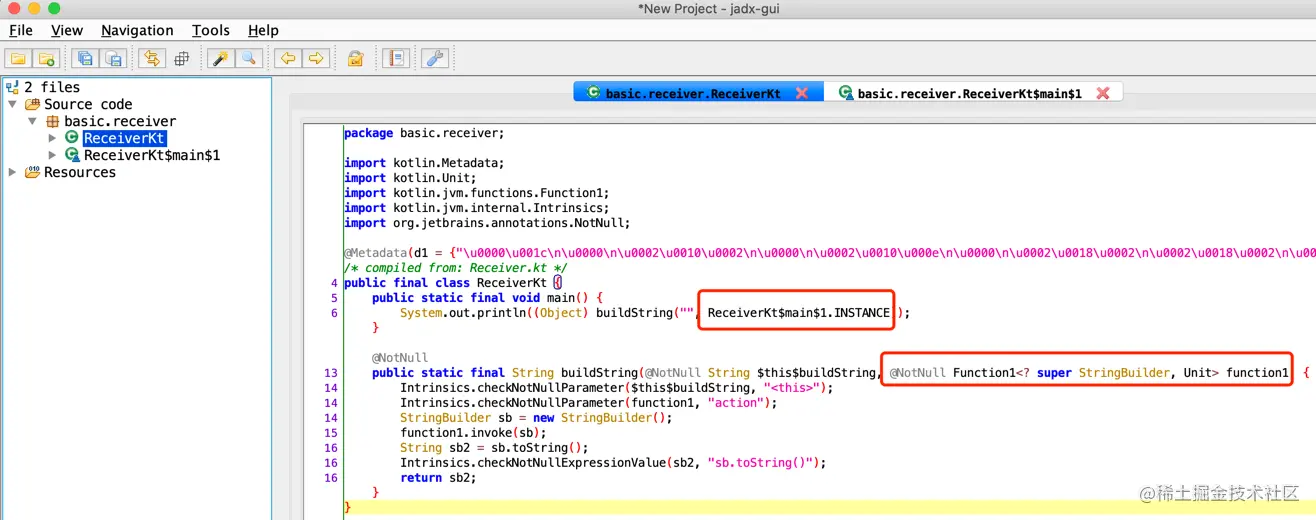Navigate forward with the right arrow icon
This screenshot has height=520, width=1316.
[x=316, y=58]
